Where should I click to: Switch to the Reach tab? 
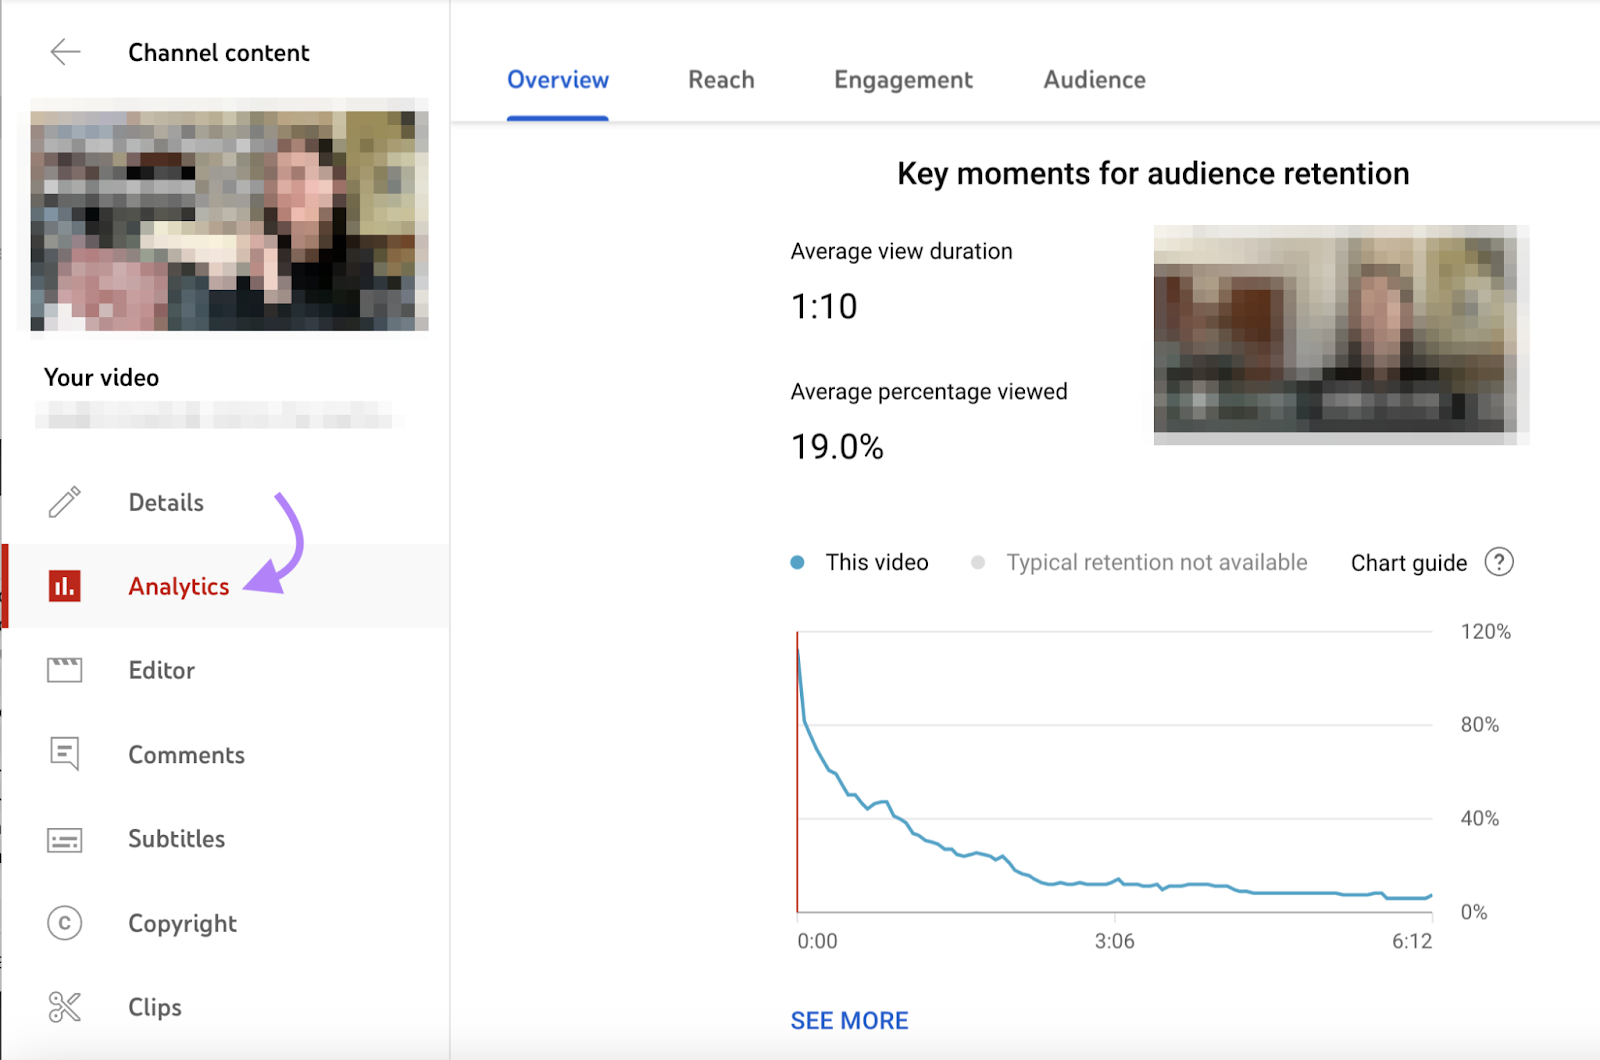click(721, 79)
